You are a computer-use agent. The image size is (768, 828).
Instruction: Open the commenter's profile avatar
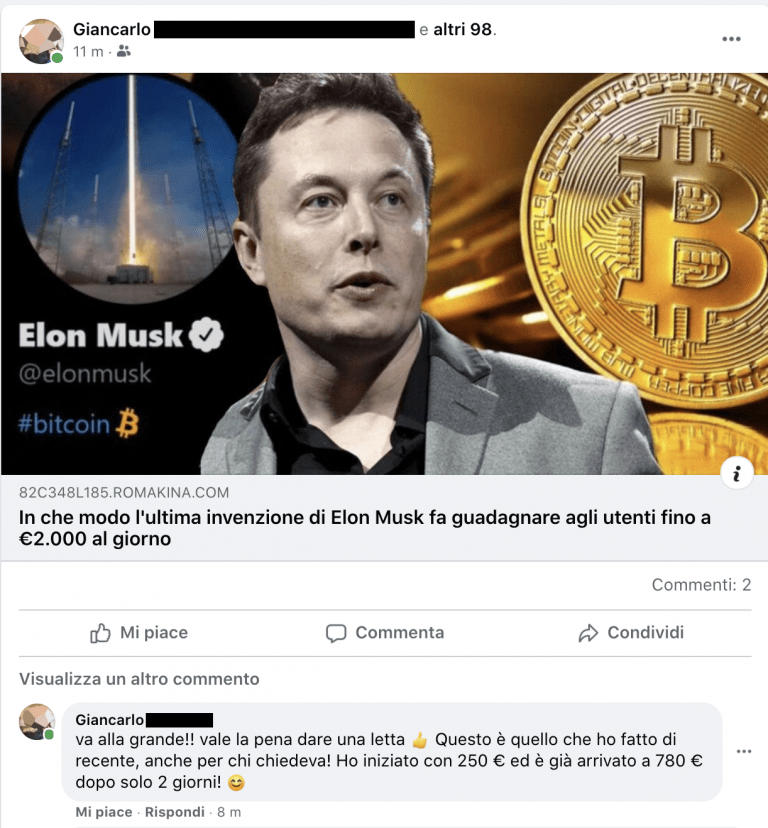[x=36, y=721]
